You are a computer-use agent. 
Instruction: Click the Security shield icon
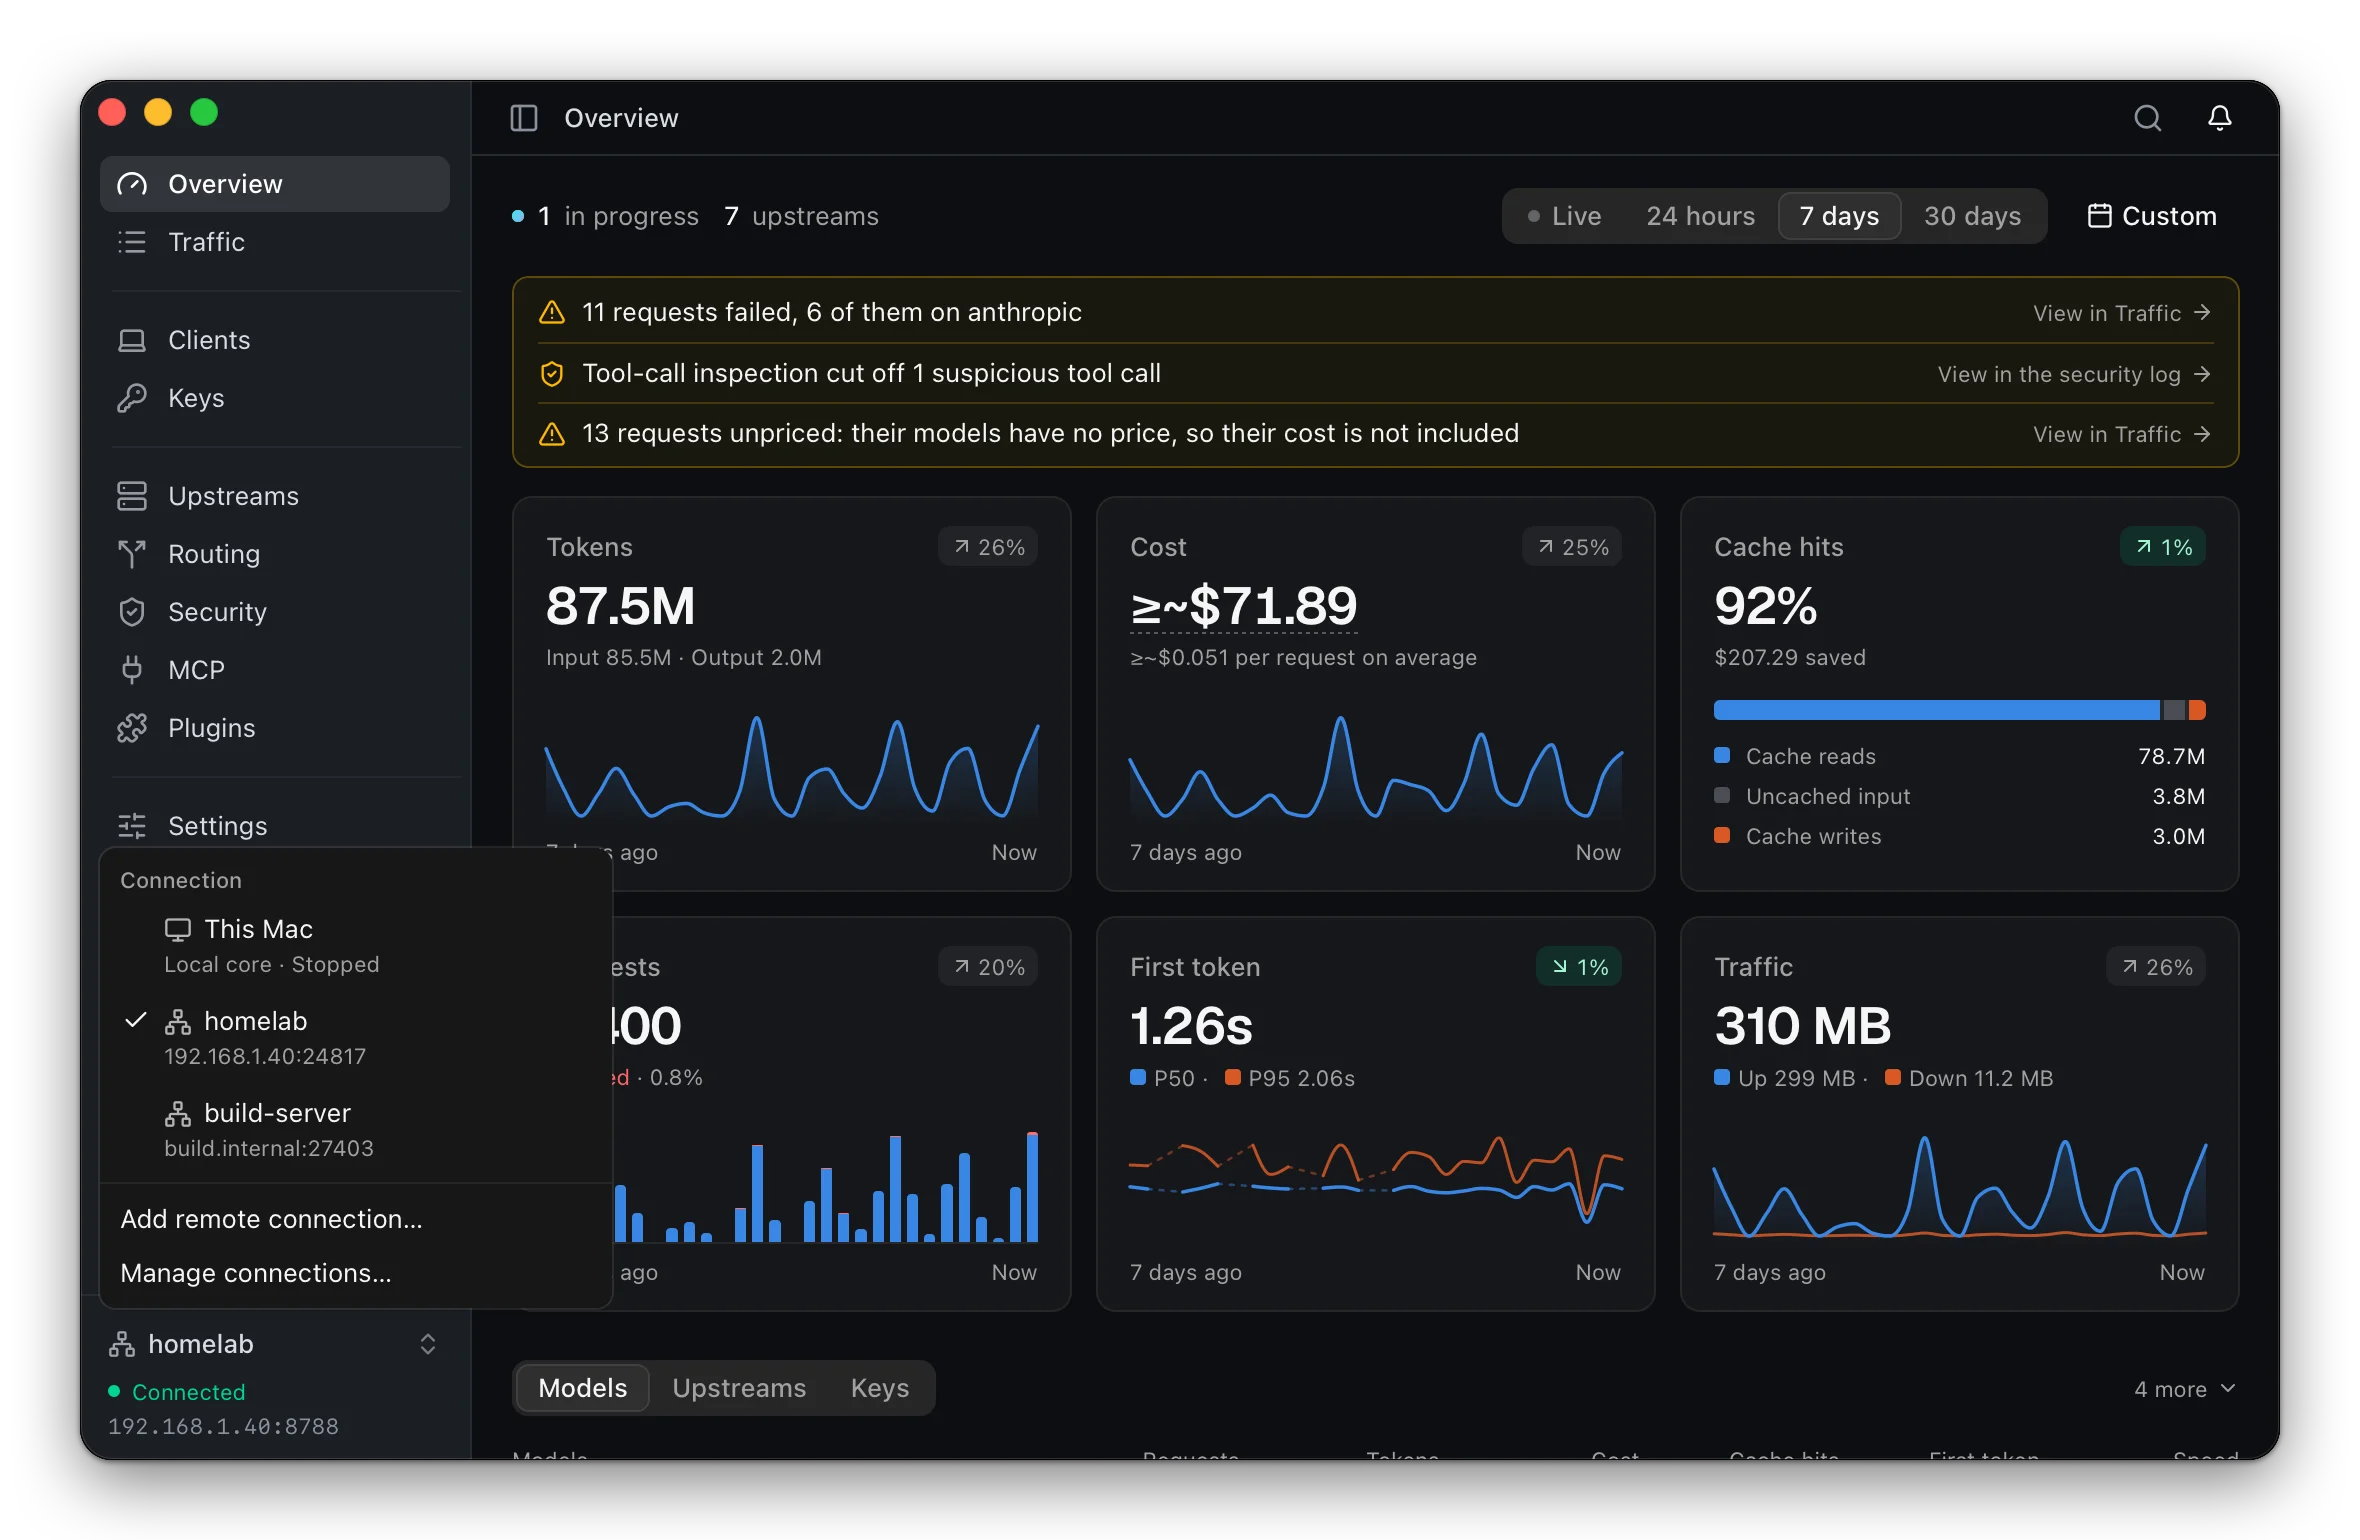click(x=132, y=612)
